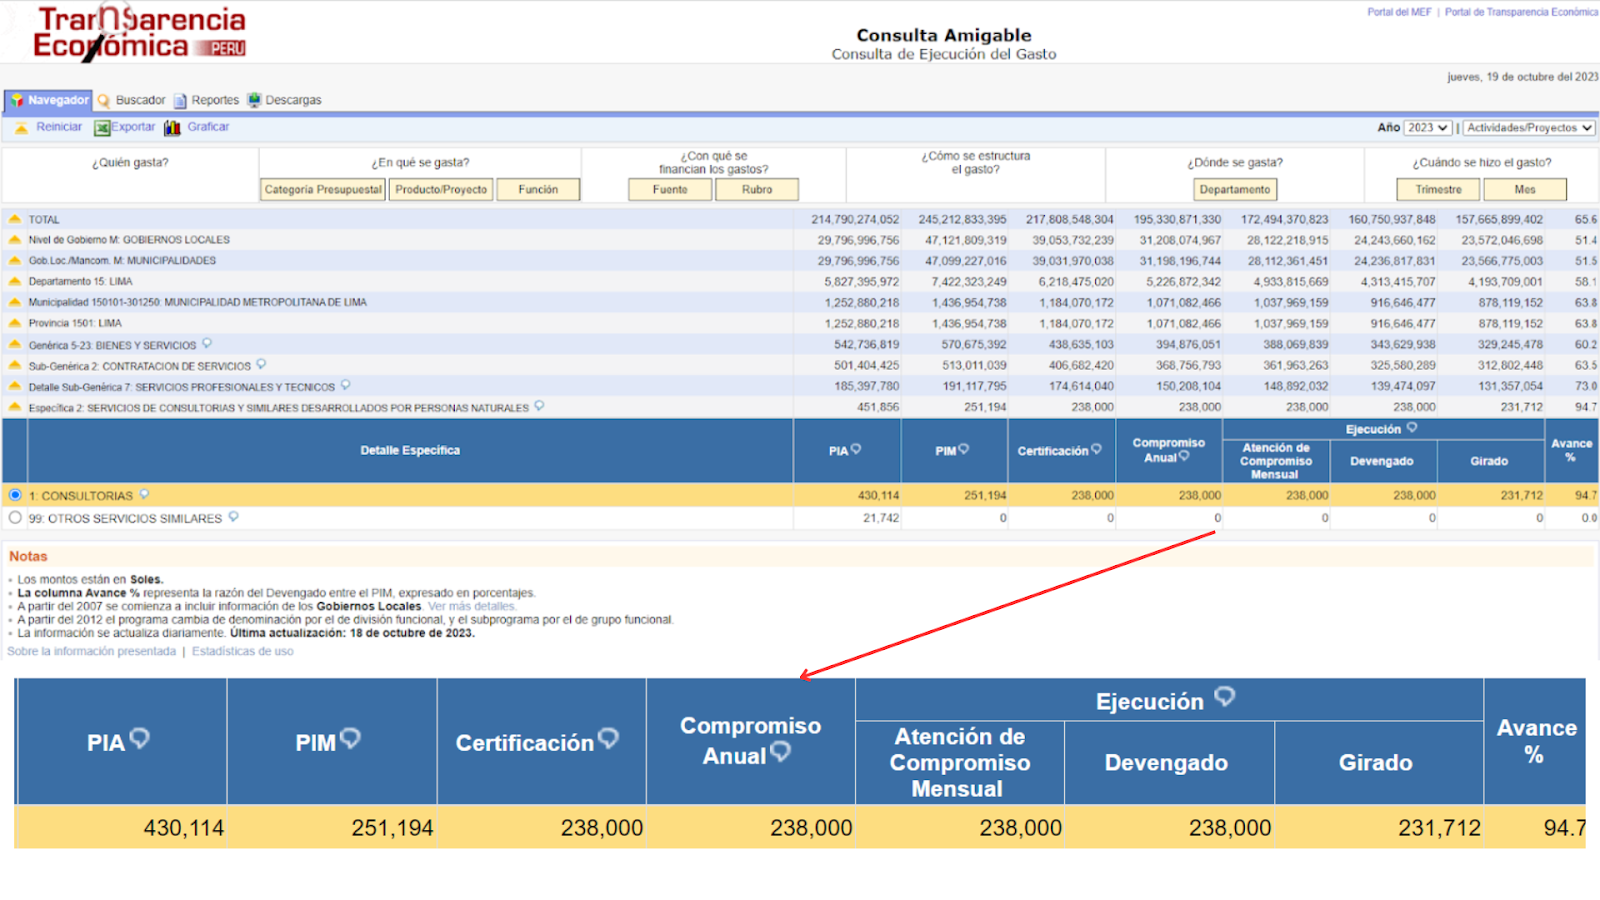The height and width of the screenshot is (900, 1600).
Task: Click info bubble beside OTROS SERVICIOS SIMILARES
Action: click(233, 517)
